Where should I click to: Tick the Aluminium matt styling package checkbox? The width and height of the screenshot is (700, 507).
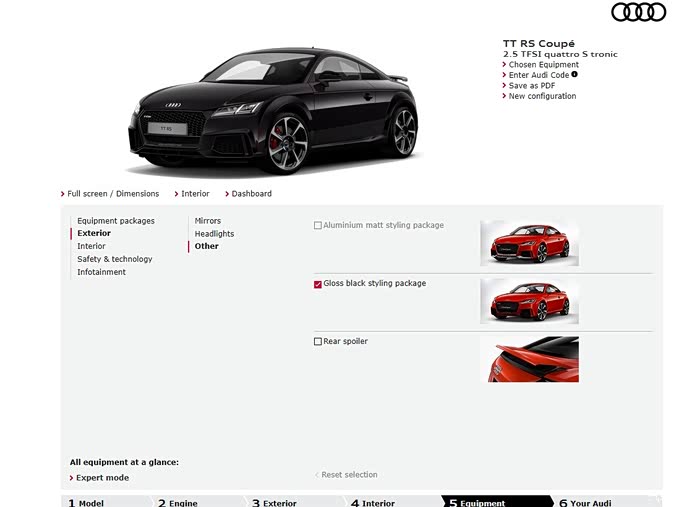click(318, 225)
